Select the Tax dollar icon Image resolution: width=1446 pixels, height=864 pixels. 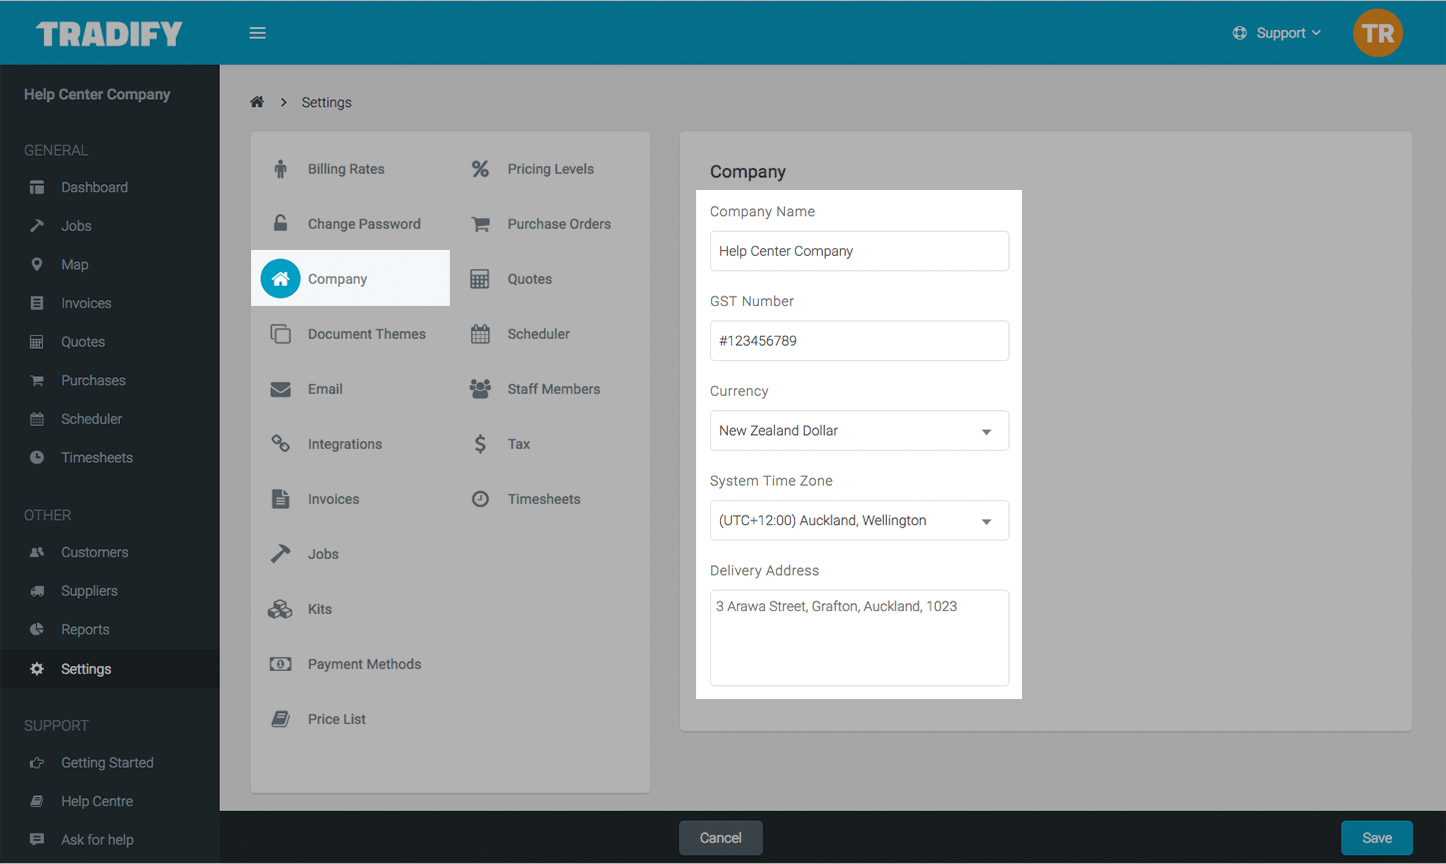[480, 444]
